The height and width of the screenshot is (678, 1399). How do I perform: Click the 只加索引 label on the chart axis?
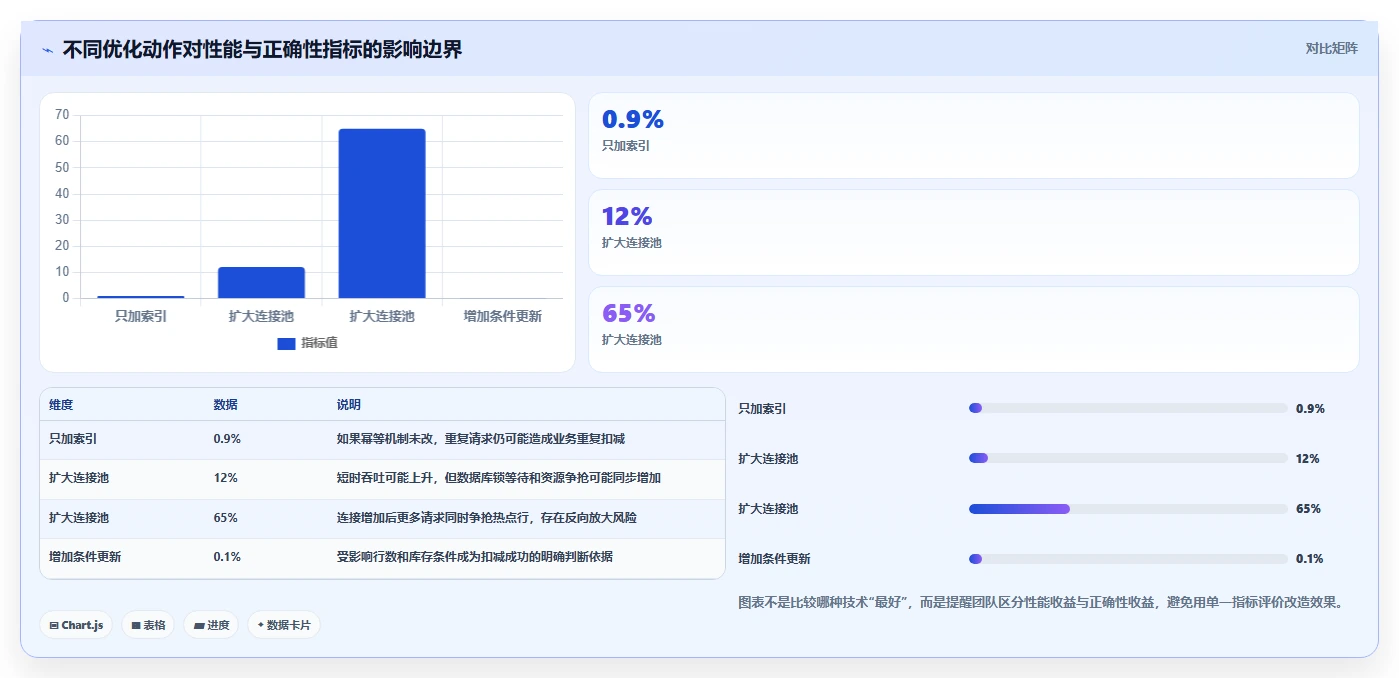[x=141, y=316]
